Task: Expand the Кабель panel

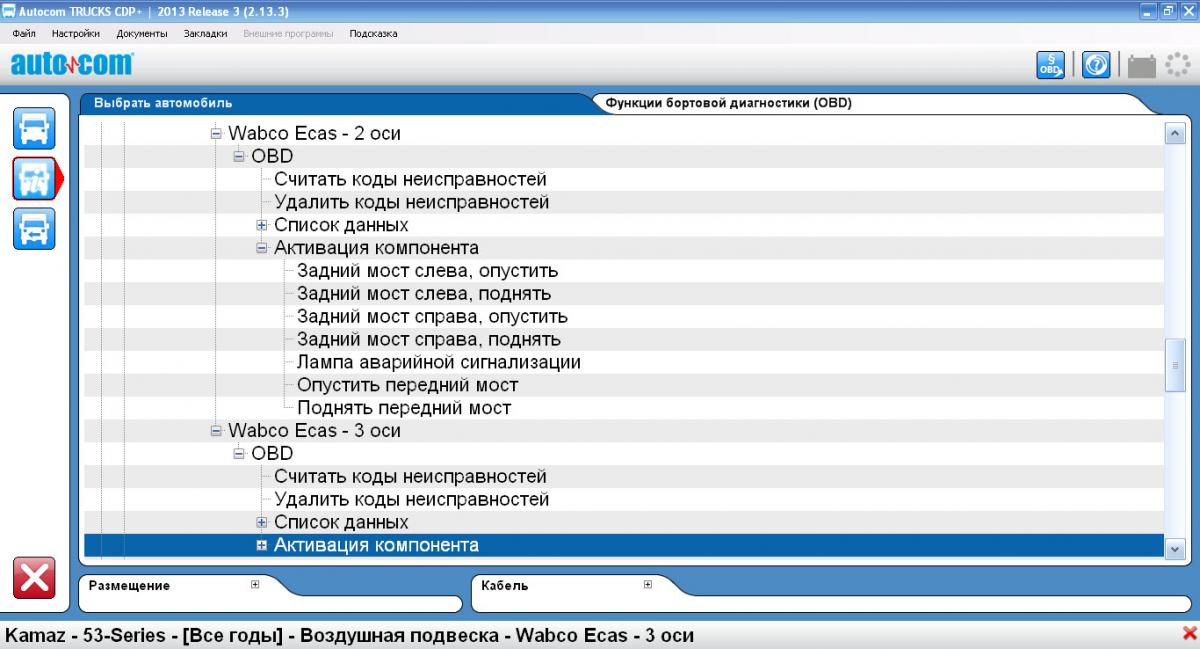Action: tap(647, 585)
